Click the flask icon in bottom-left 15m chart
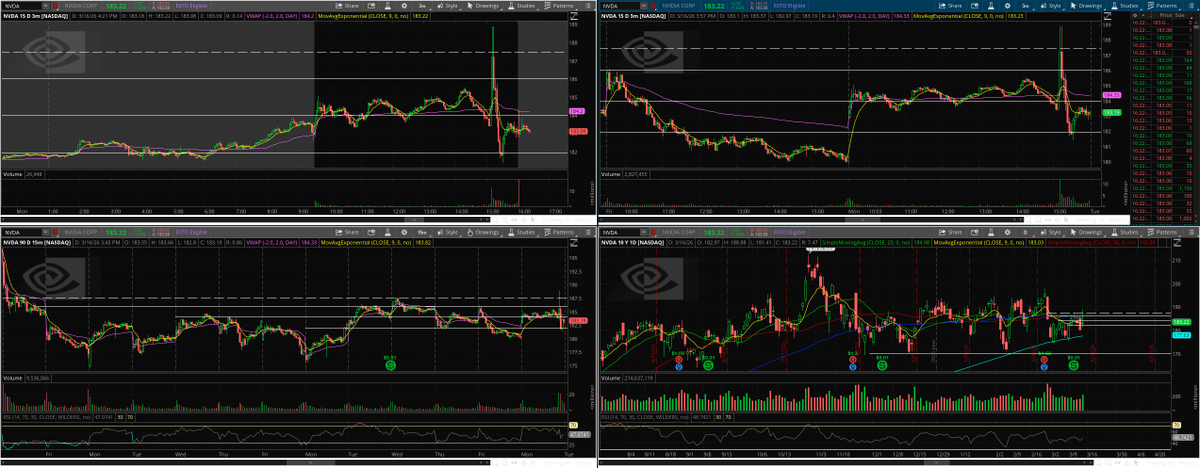The height and width of the screenshot is (468, 1200). (387, 232)
